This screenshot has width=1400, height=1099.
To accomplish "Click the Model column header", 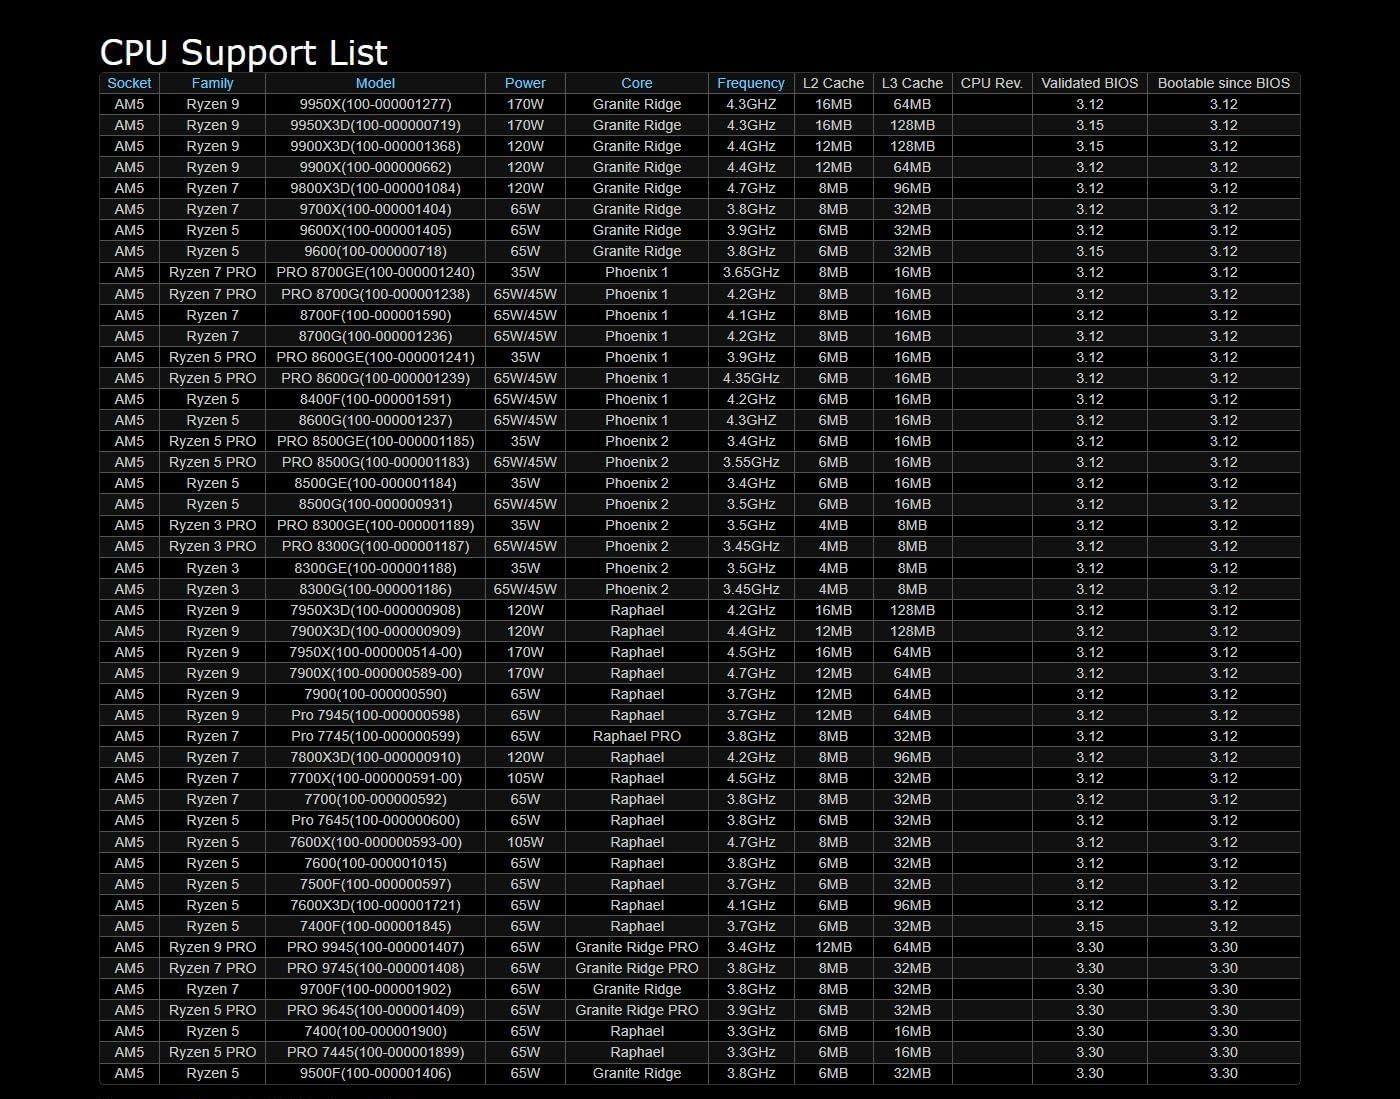I will pos(375,83).
